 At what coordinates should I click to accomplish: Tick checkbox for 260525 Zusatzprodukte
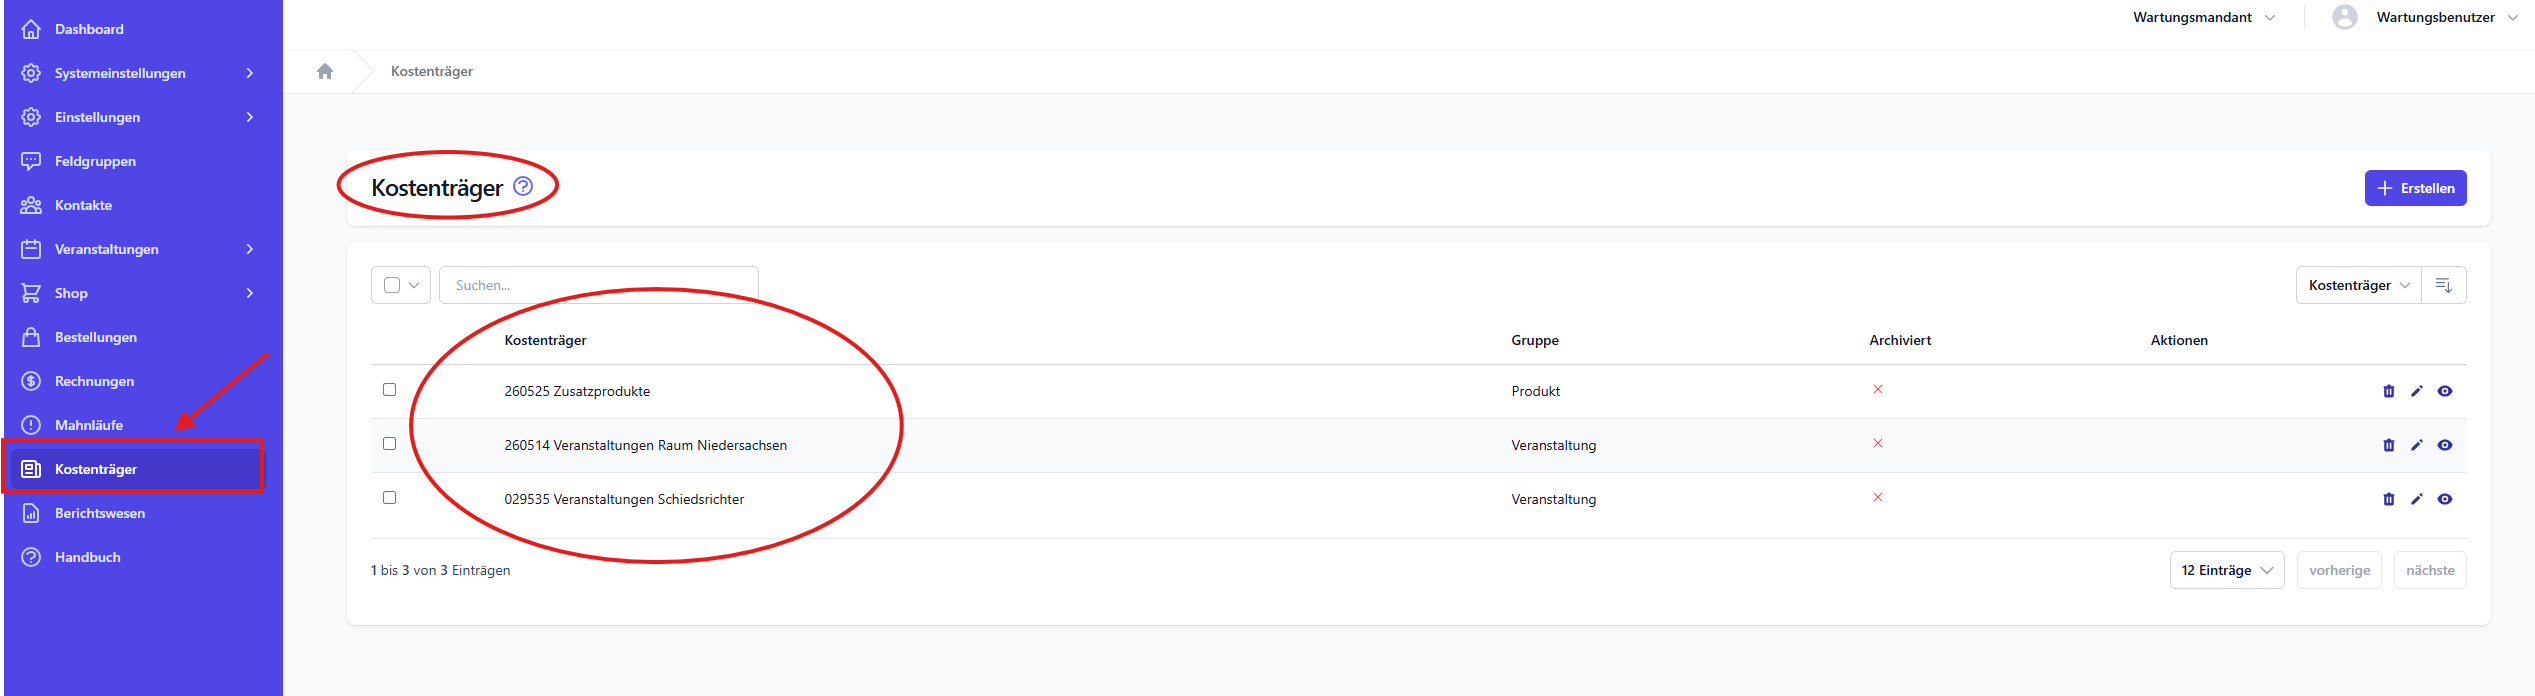390,390
